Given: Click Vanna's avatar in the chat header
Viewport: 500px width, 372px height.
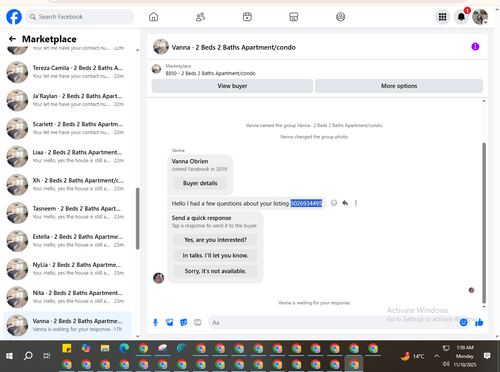Looking at the screenshot, I should point(161,47).
